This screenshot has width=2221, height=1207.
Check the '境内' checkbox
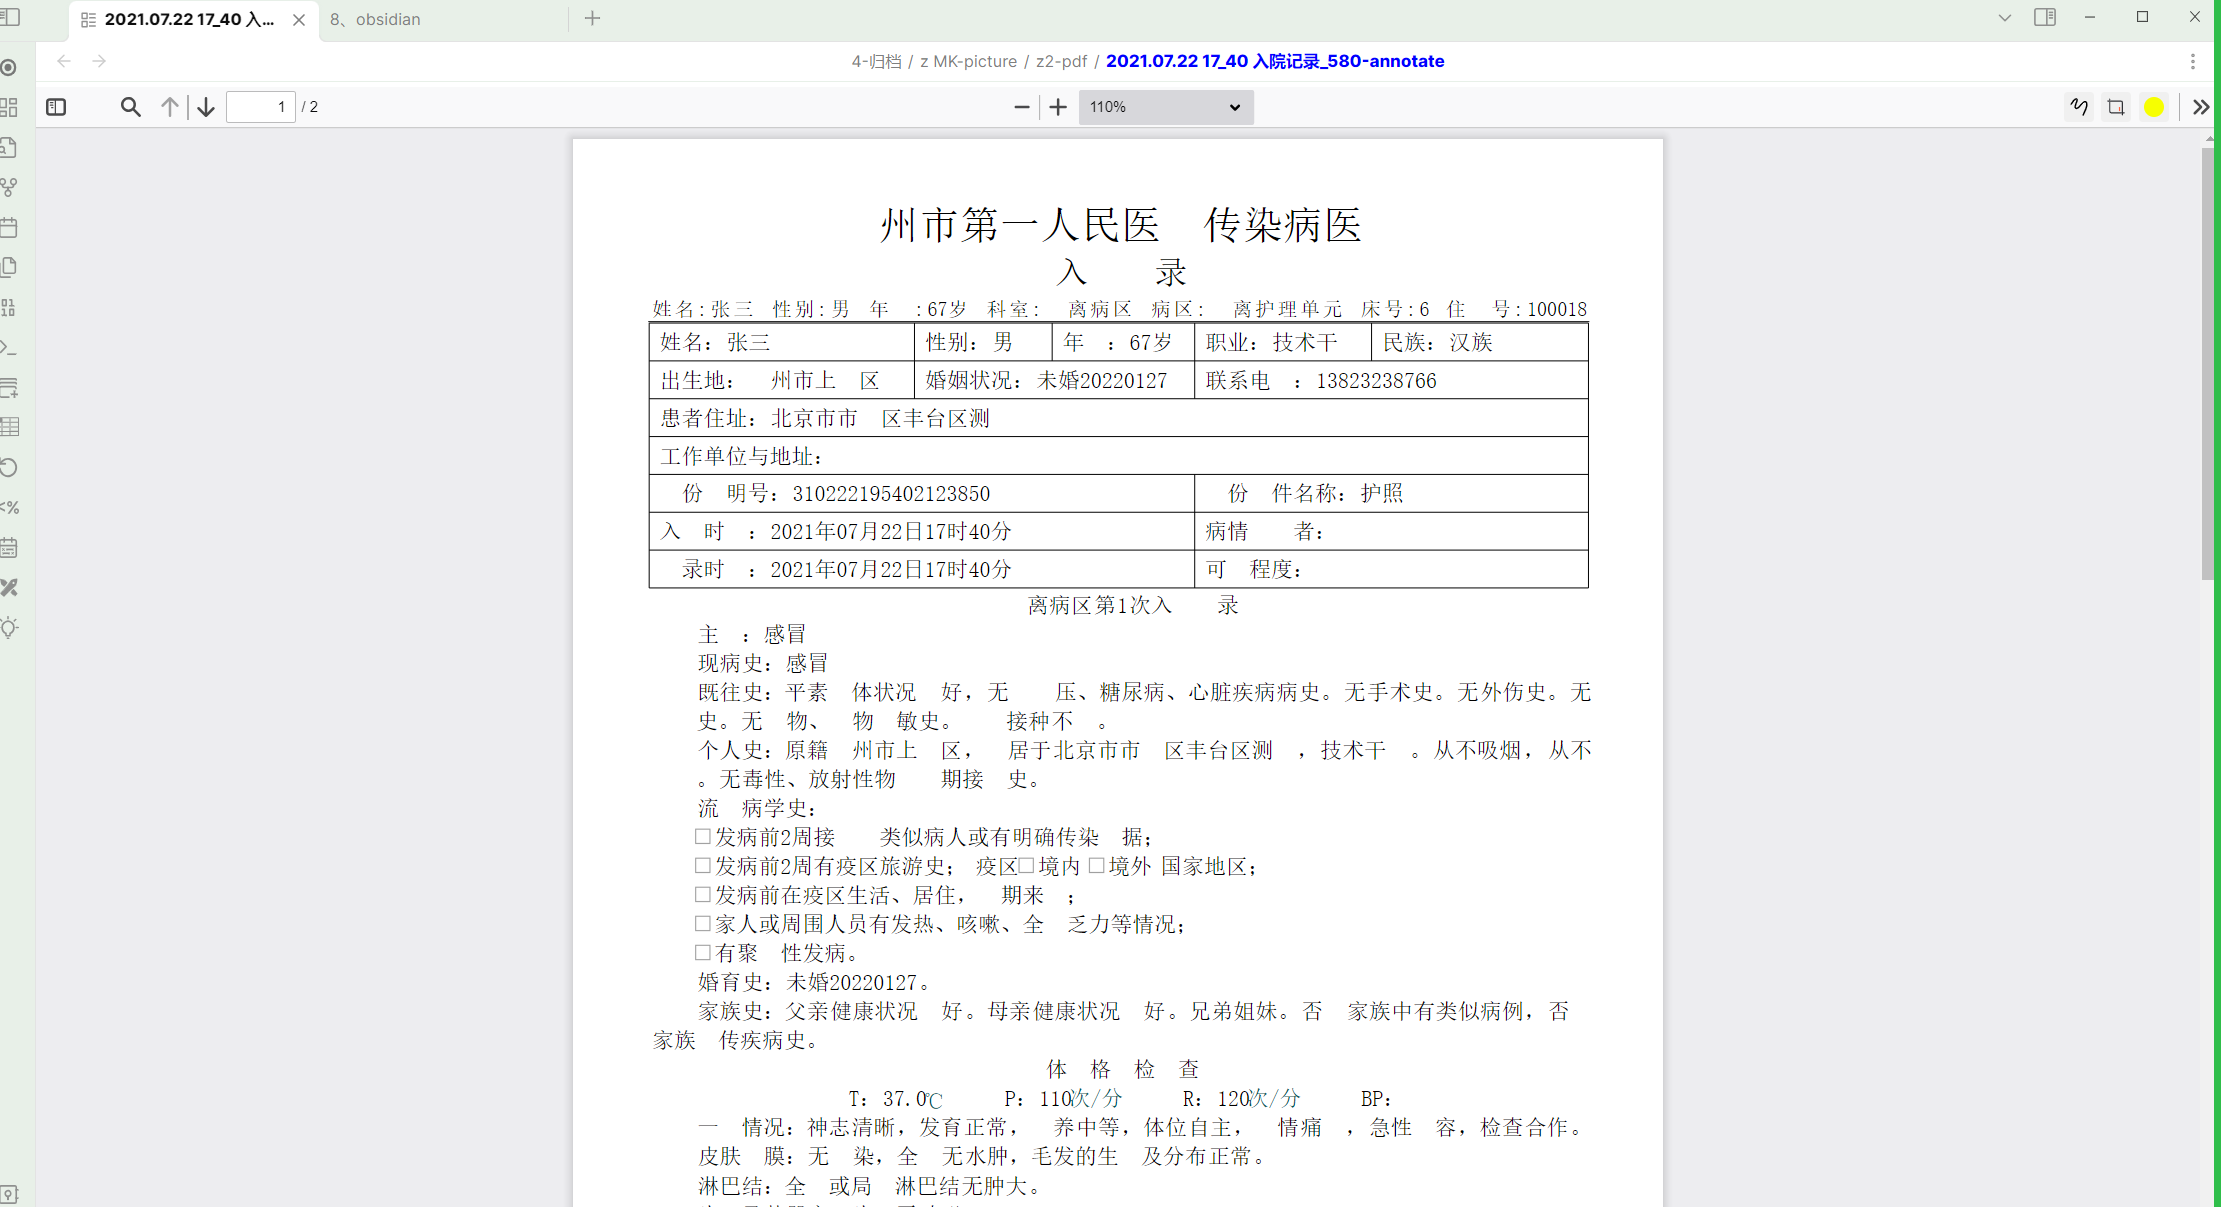pos(1026,865)
